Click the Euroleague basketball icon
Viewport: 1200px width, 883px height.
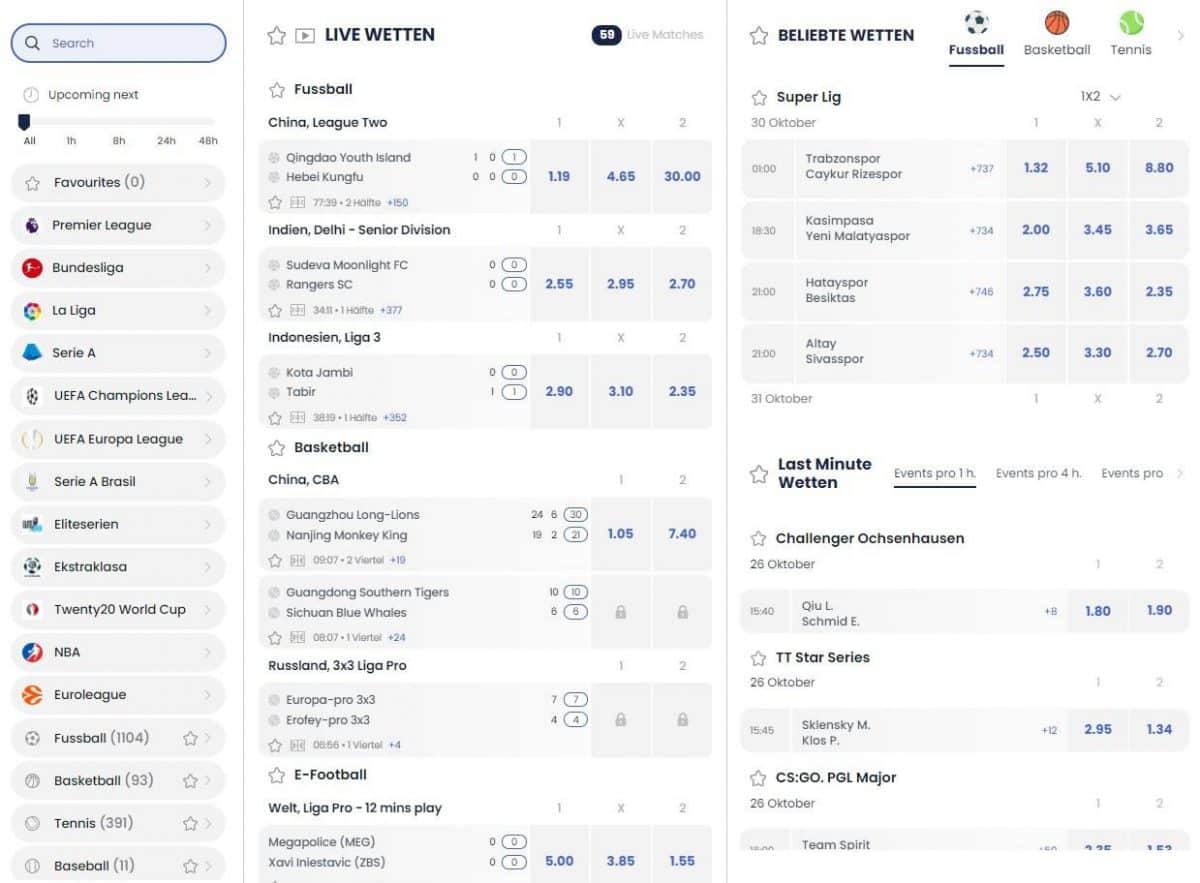(x=32, y=695)
